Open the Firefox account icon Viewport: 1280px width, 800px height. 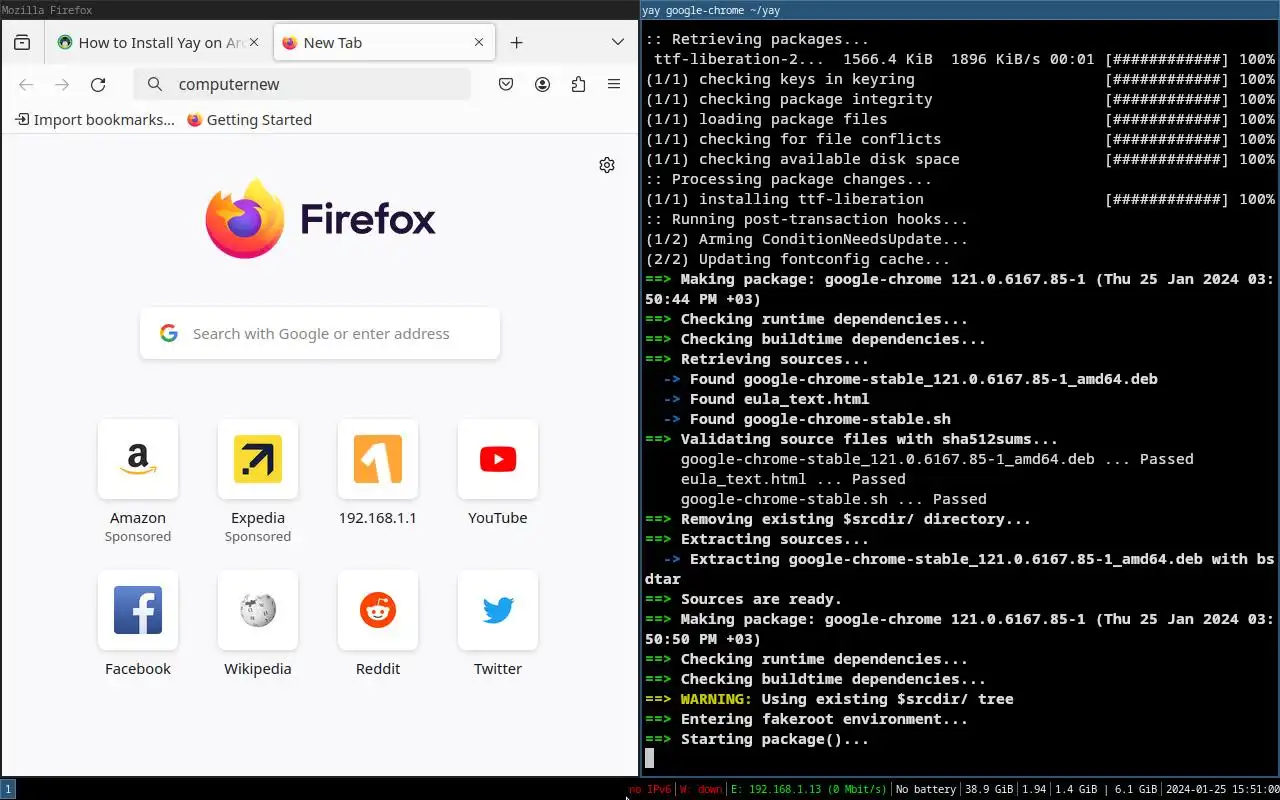(542, 85)
